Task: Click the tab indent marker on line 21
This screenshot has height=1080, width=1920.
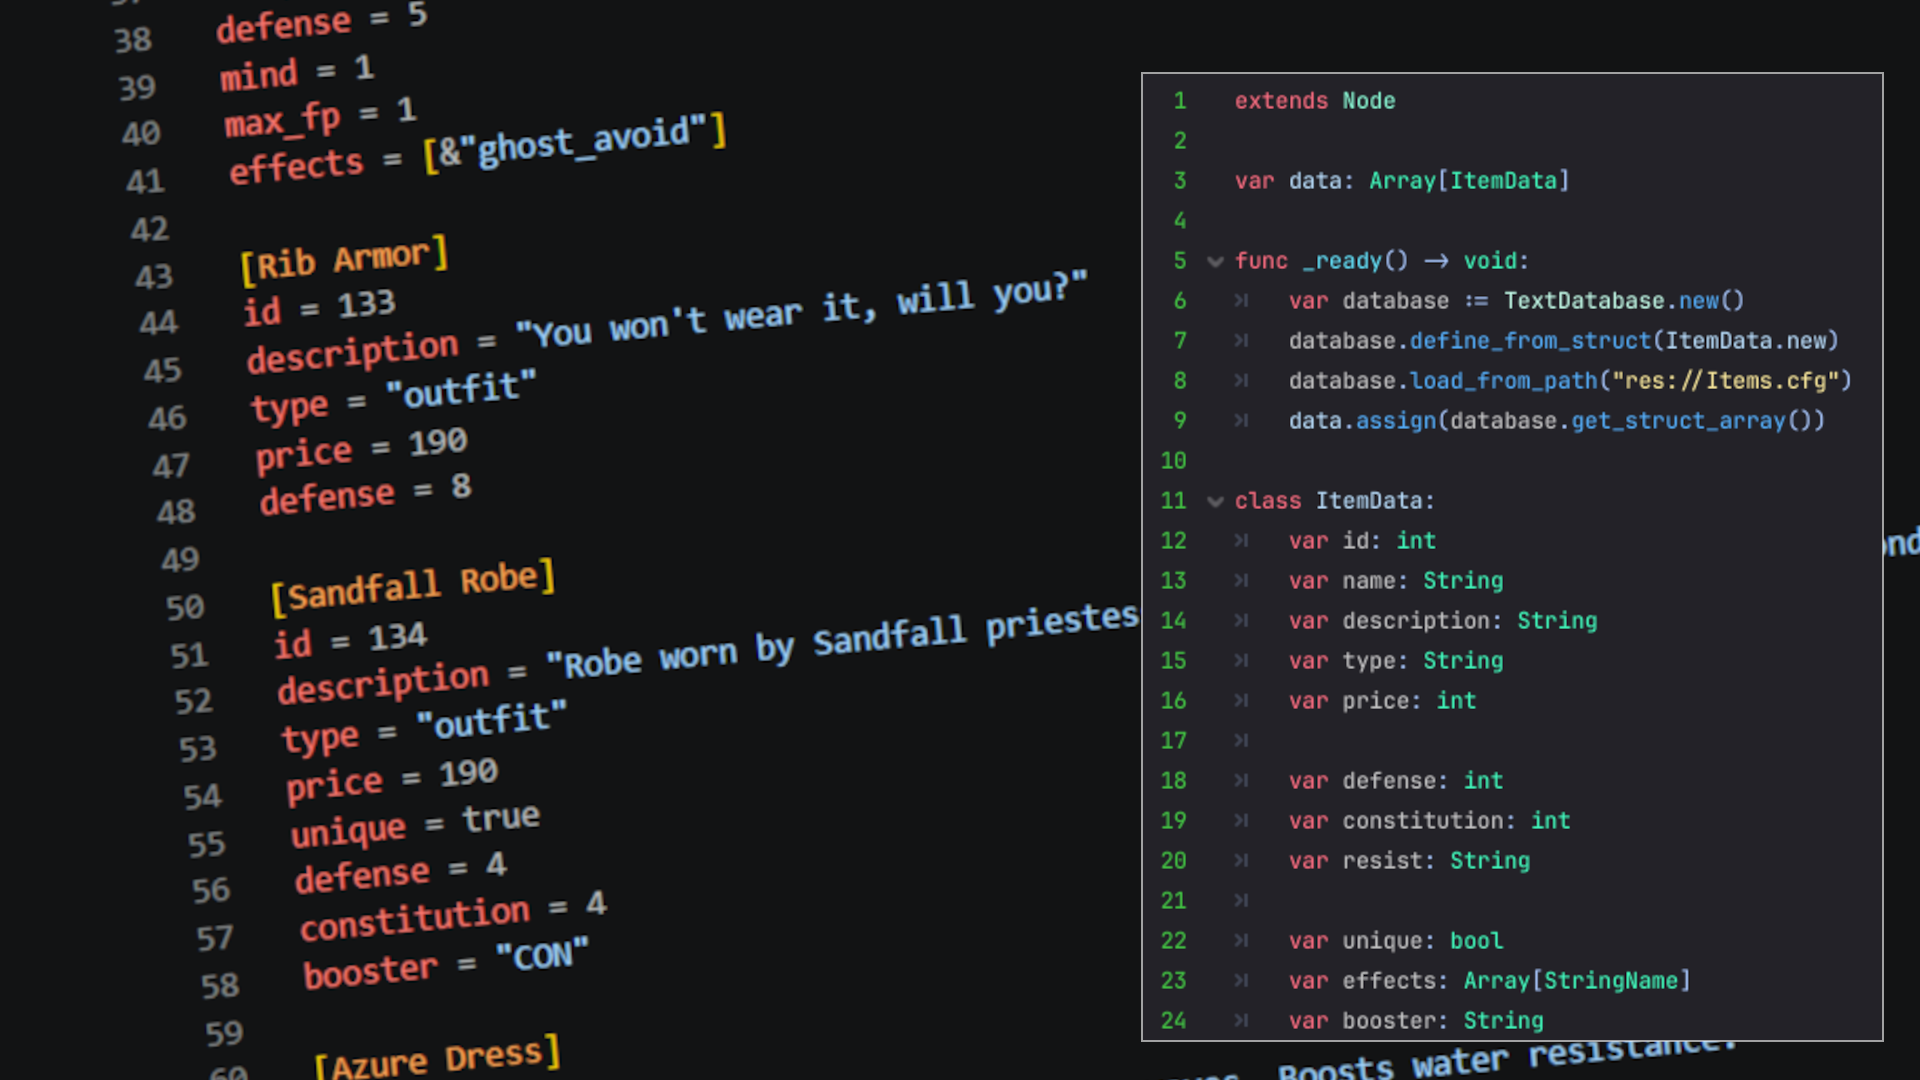Action: [1241, 901]
